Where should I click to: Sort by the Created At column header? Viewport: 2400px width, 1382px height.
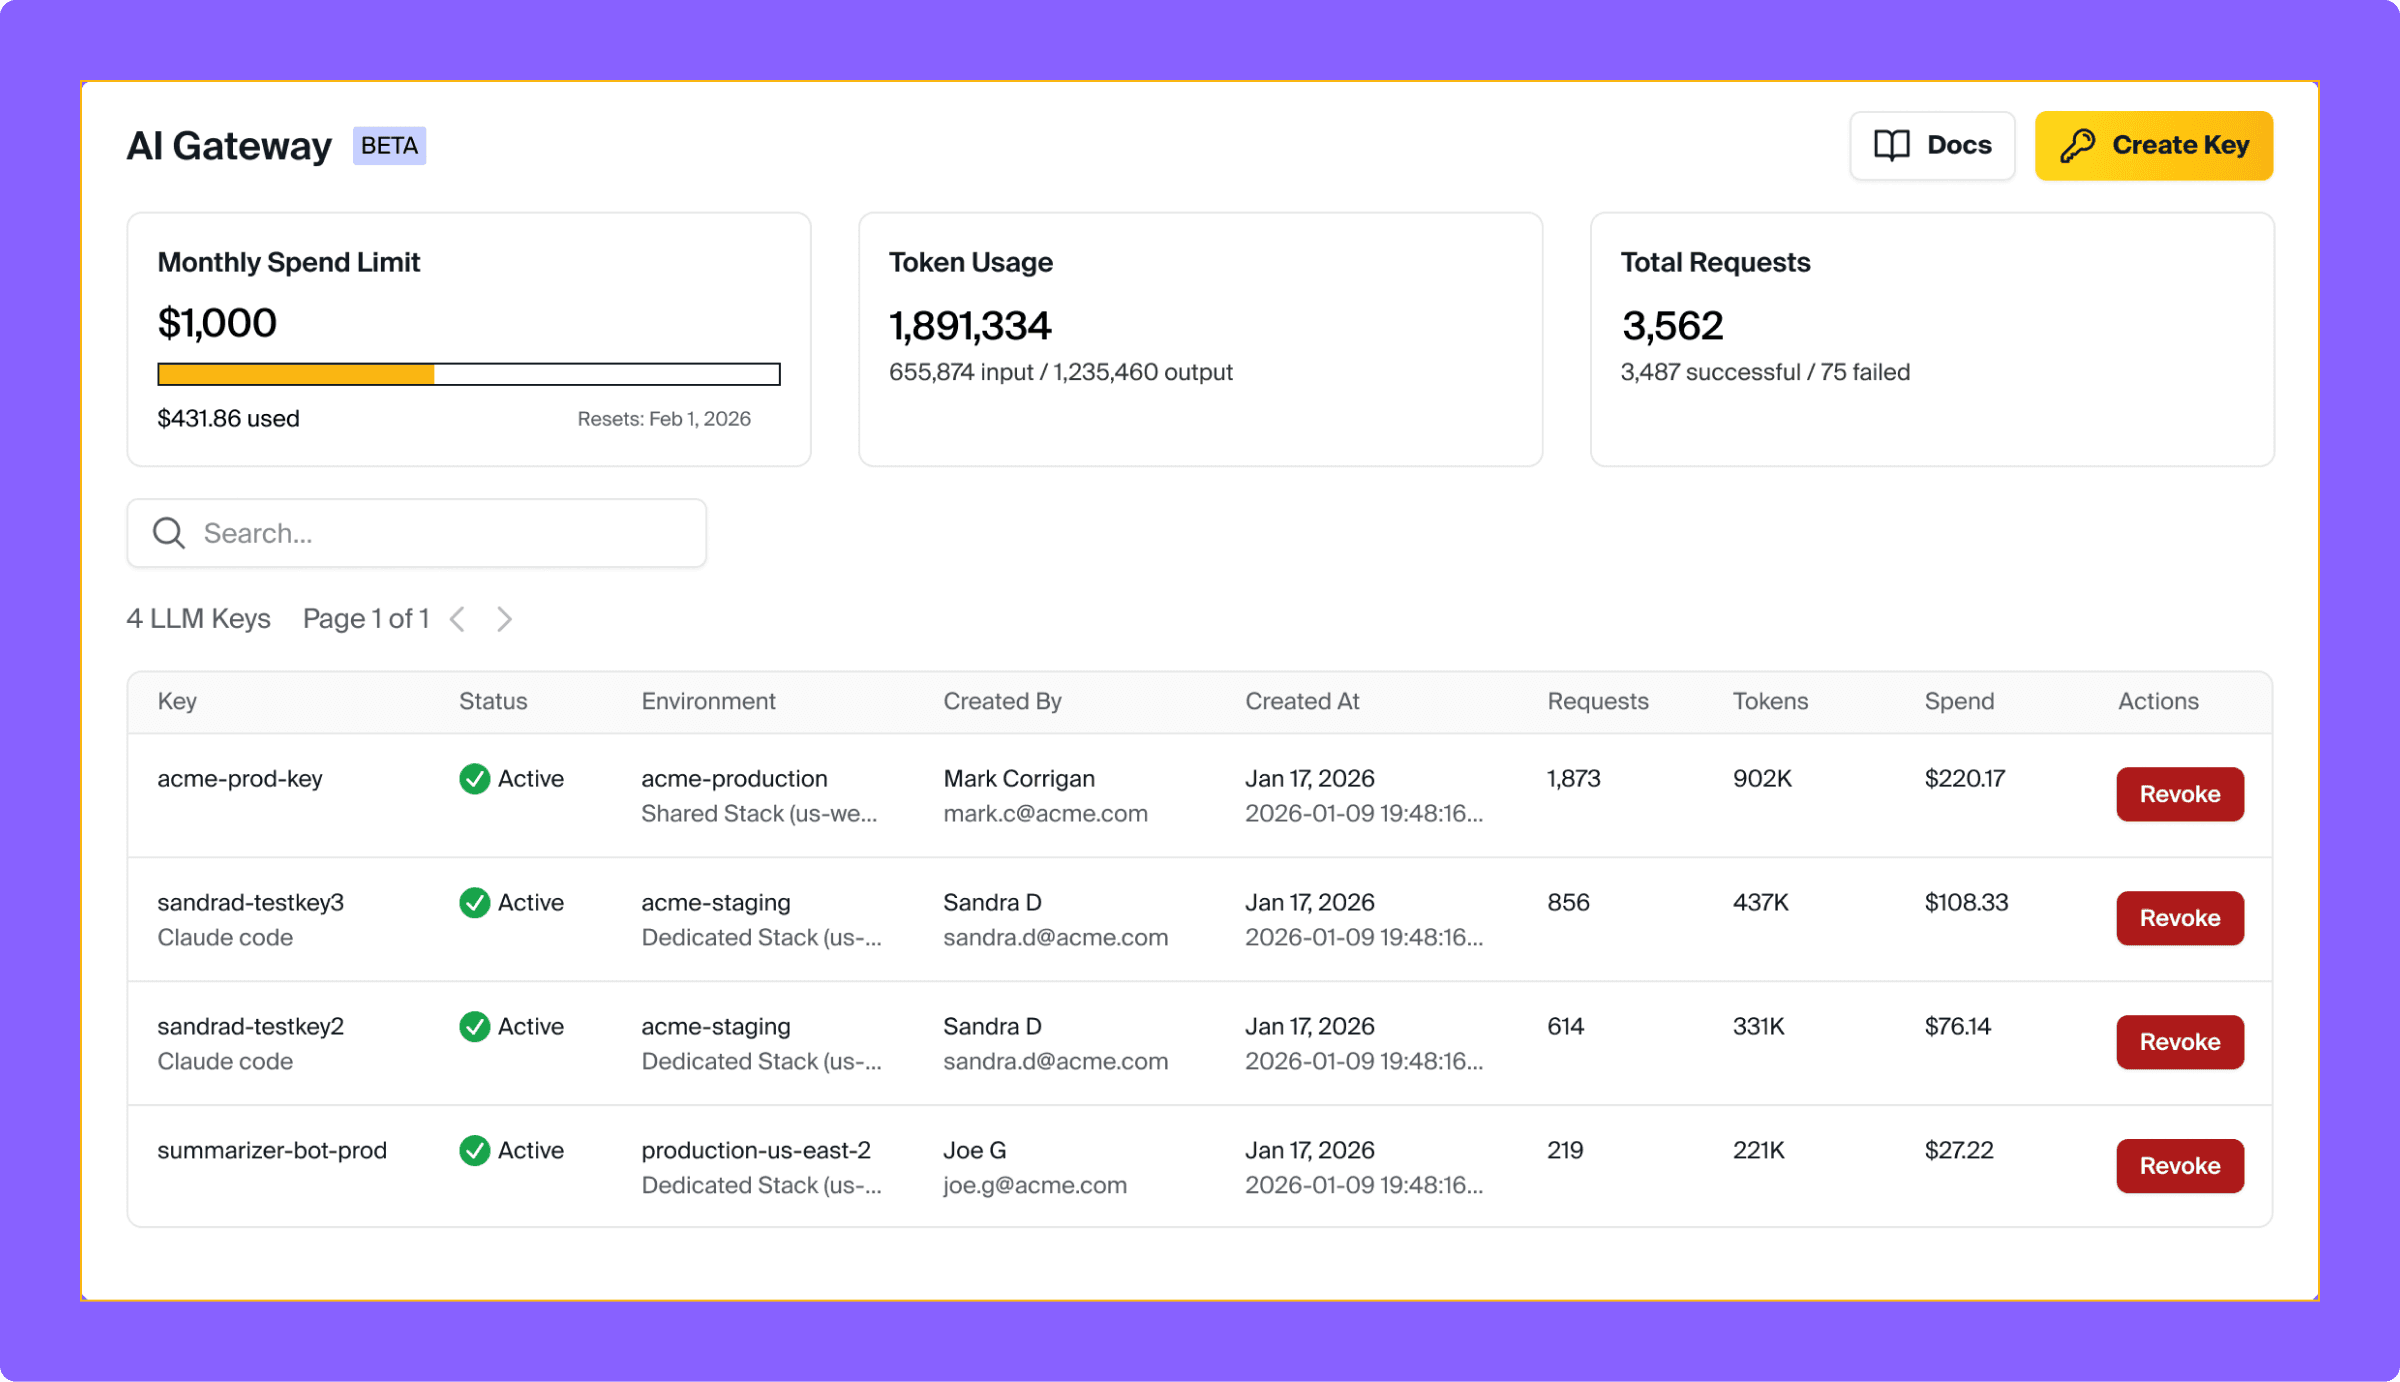tap(1301, 702)
